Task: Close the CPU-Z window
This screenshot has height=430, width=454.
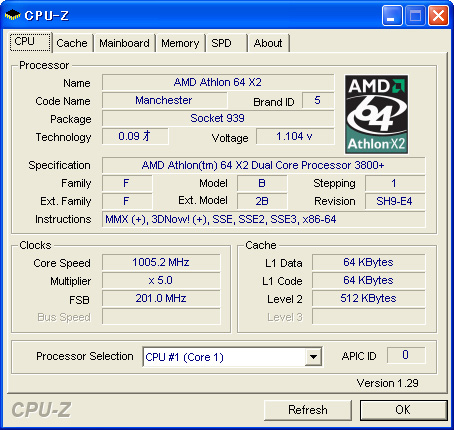Action: click(438, 15)
